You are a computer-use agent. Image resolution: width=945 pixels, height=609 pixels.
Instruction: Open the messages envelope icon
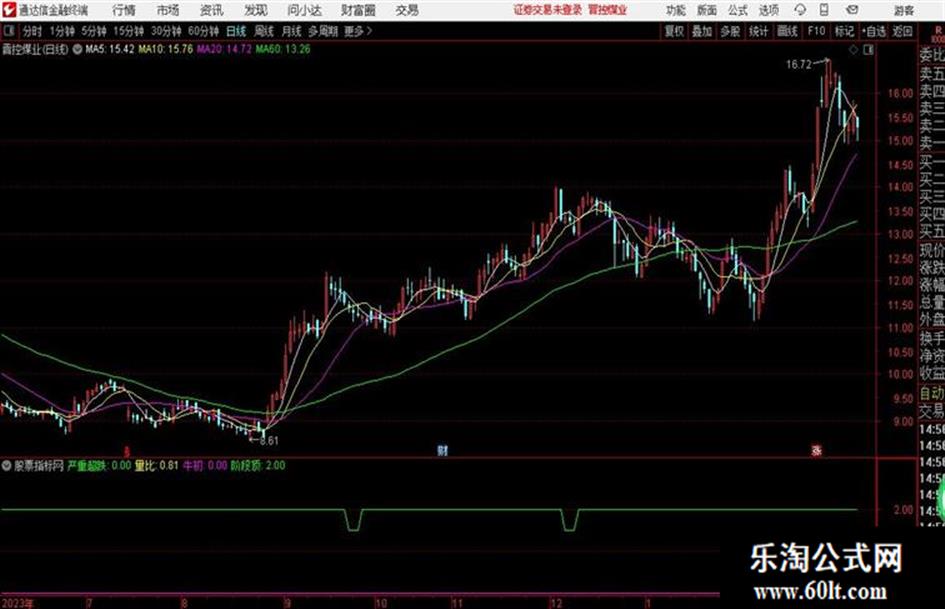pos(852,10)
